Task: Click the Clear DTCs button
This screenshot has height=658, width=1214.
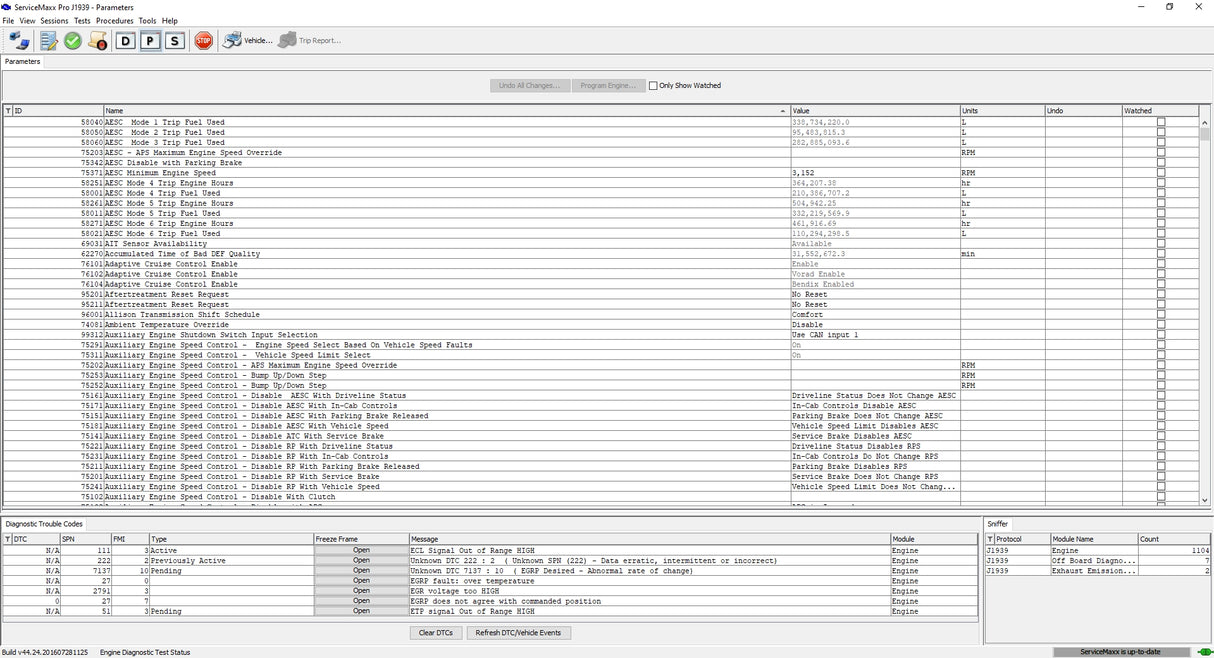Action: (436, 633)
